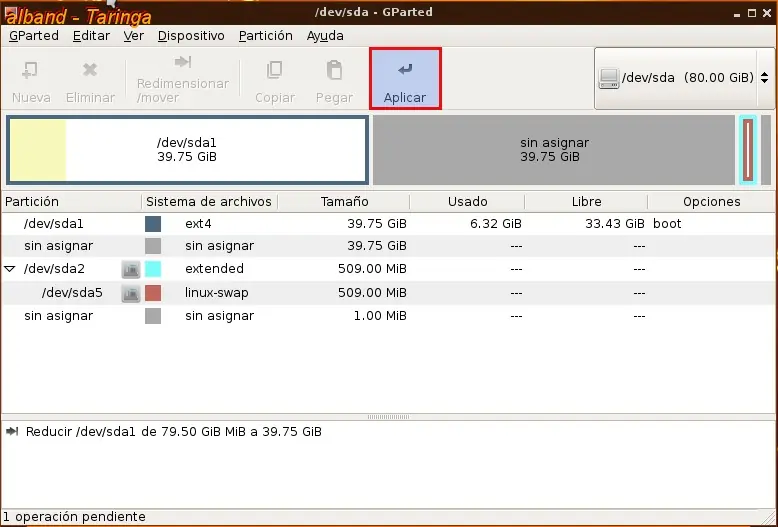Sort by Sistema de archivos column header
The height and width of the screenshot is (527, 778).
pos(209,201)
